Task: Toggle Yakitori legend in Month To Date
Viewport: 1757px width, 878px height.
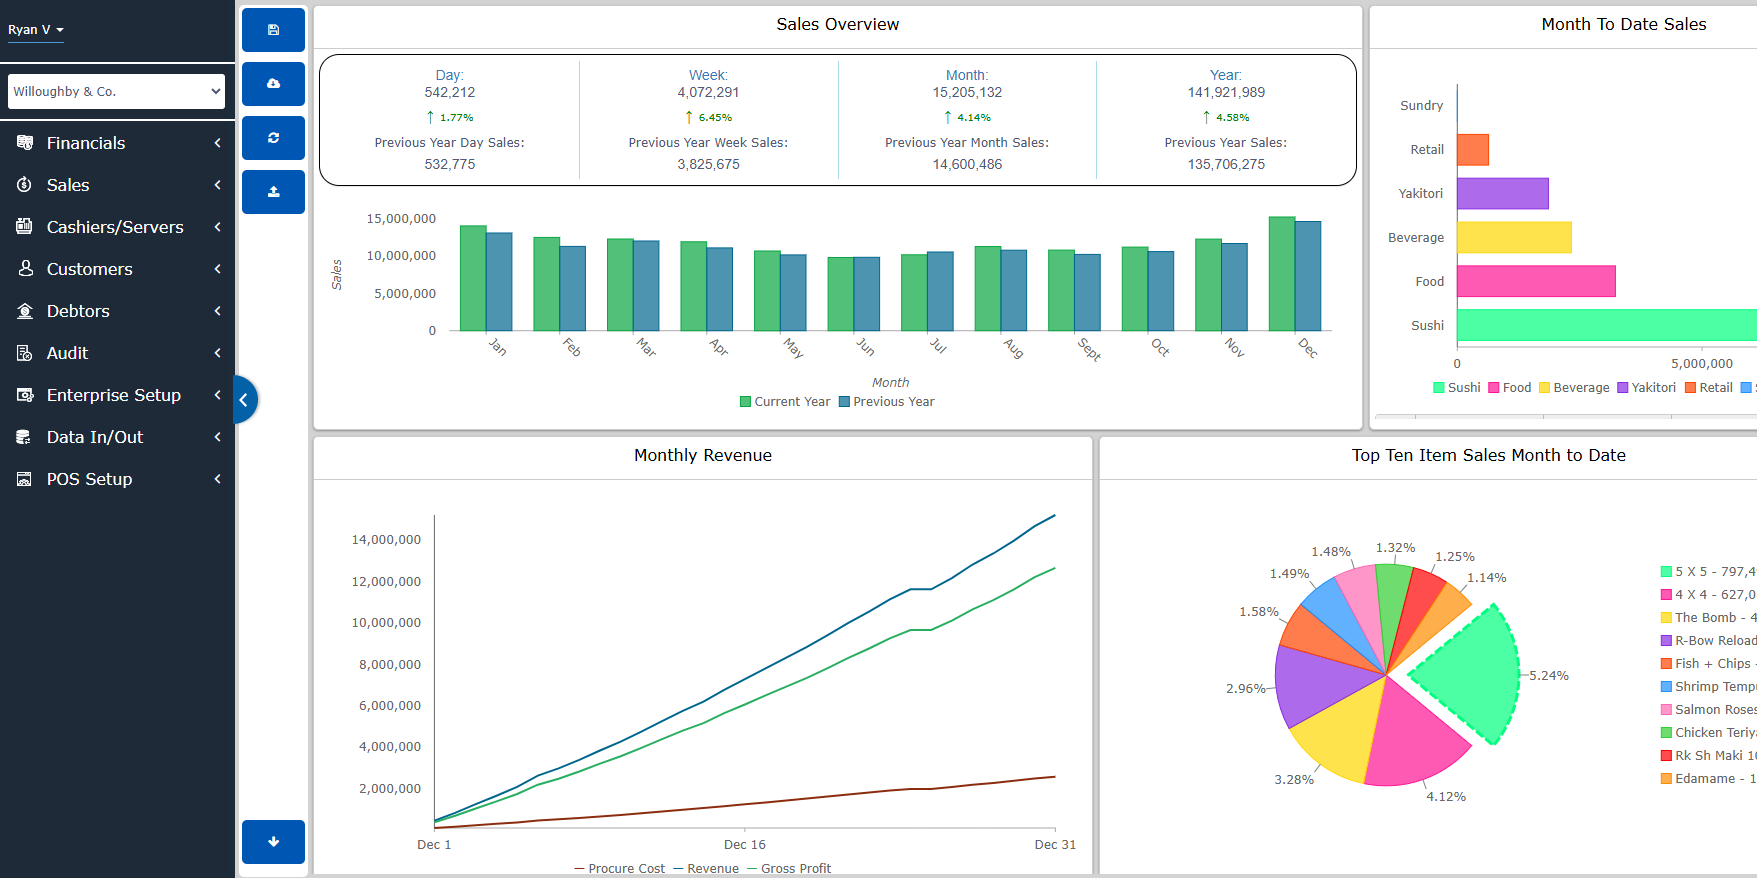Action: click(x=1647, y=388)
